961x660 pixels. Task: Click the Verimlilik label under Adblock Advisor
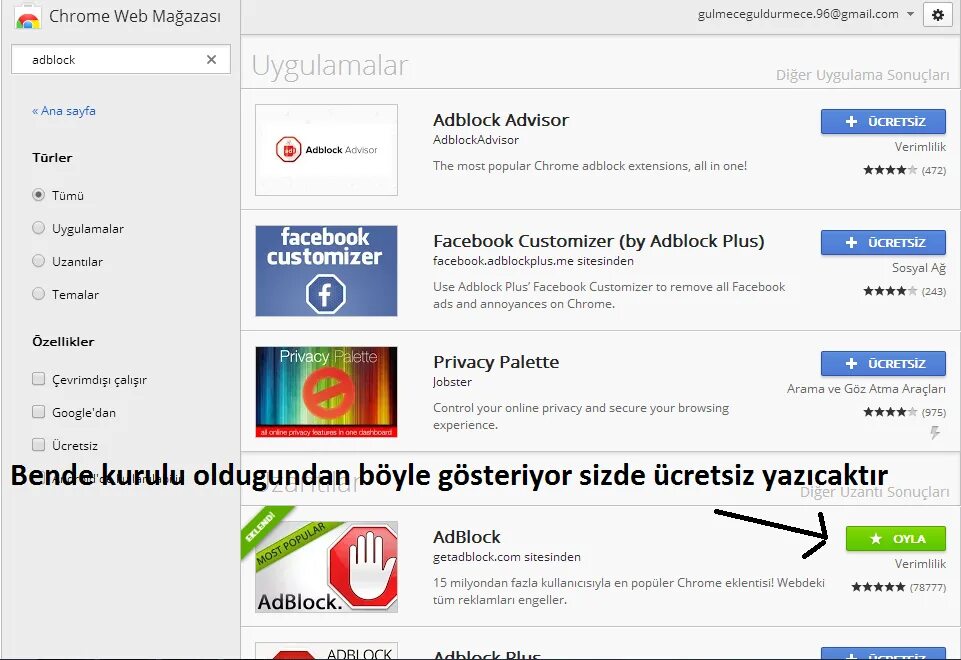pos(920,146)
